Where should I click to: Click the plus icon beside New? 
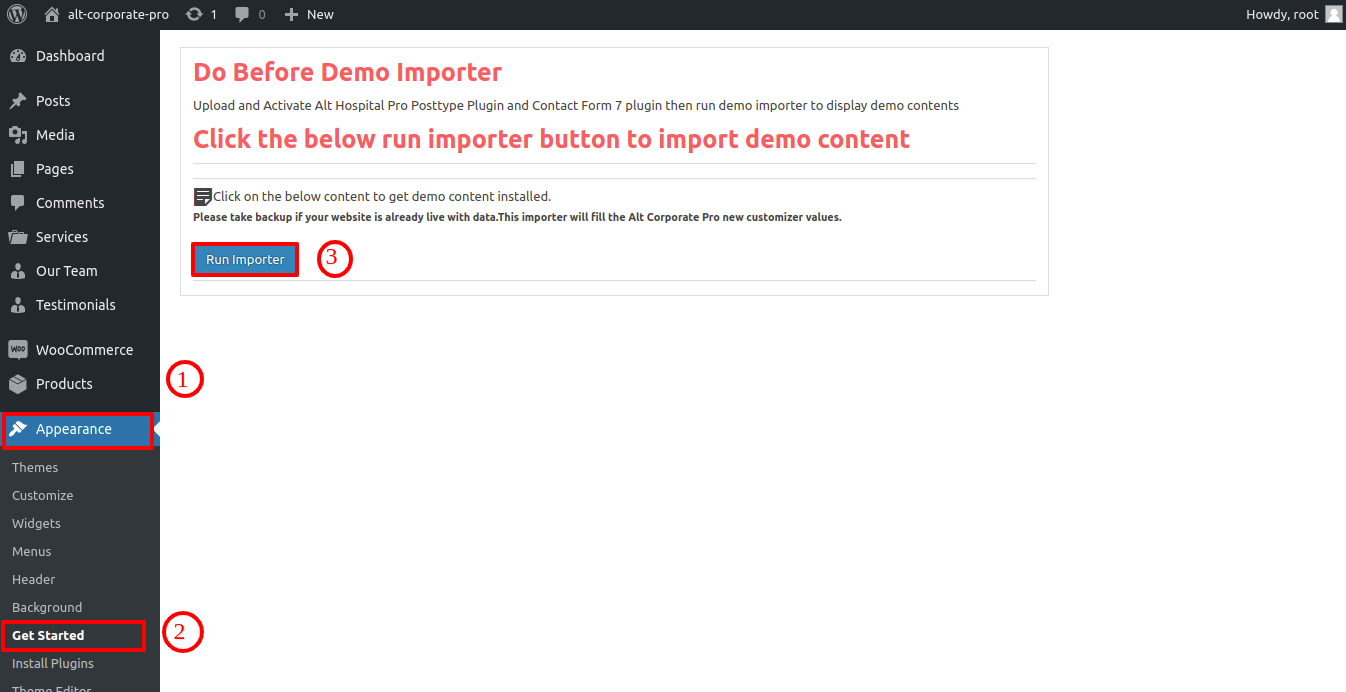(x=291, y=15)
